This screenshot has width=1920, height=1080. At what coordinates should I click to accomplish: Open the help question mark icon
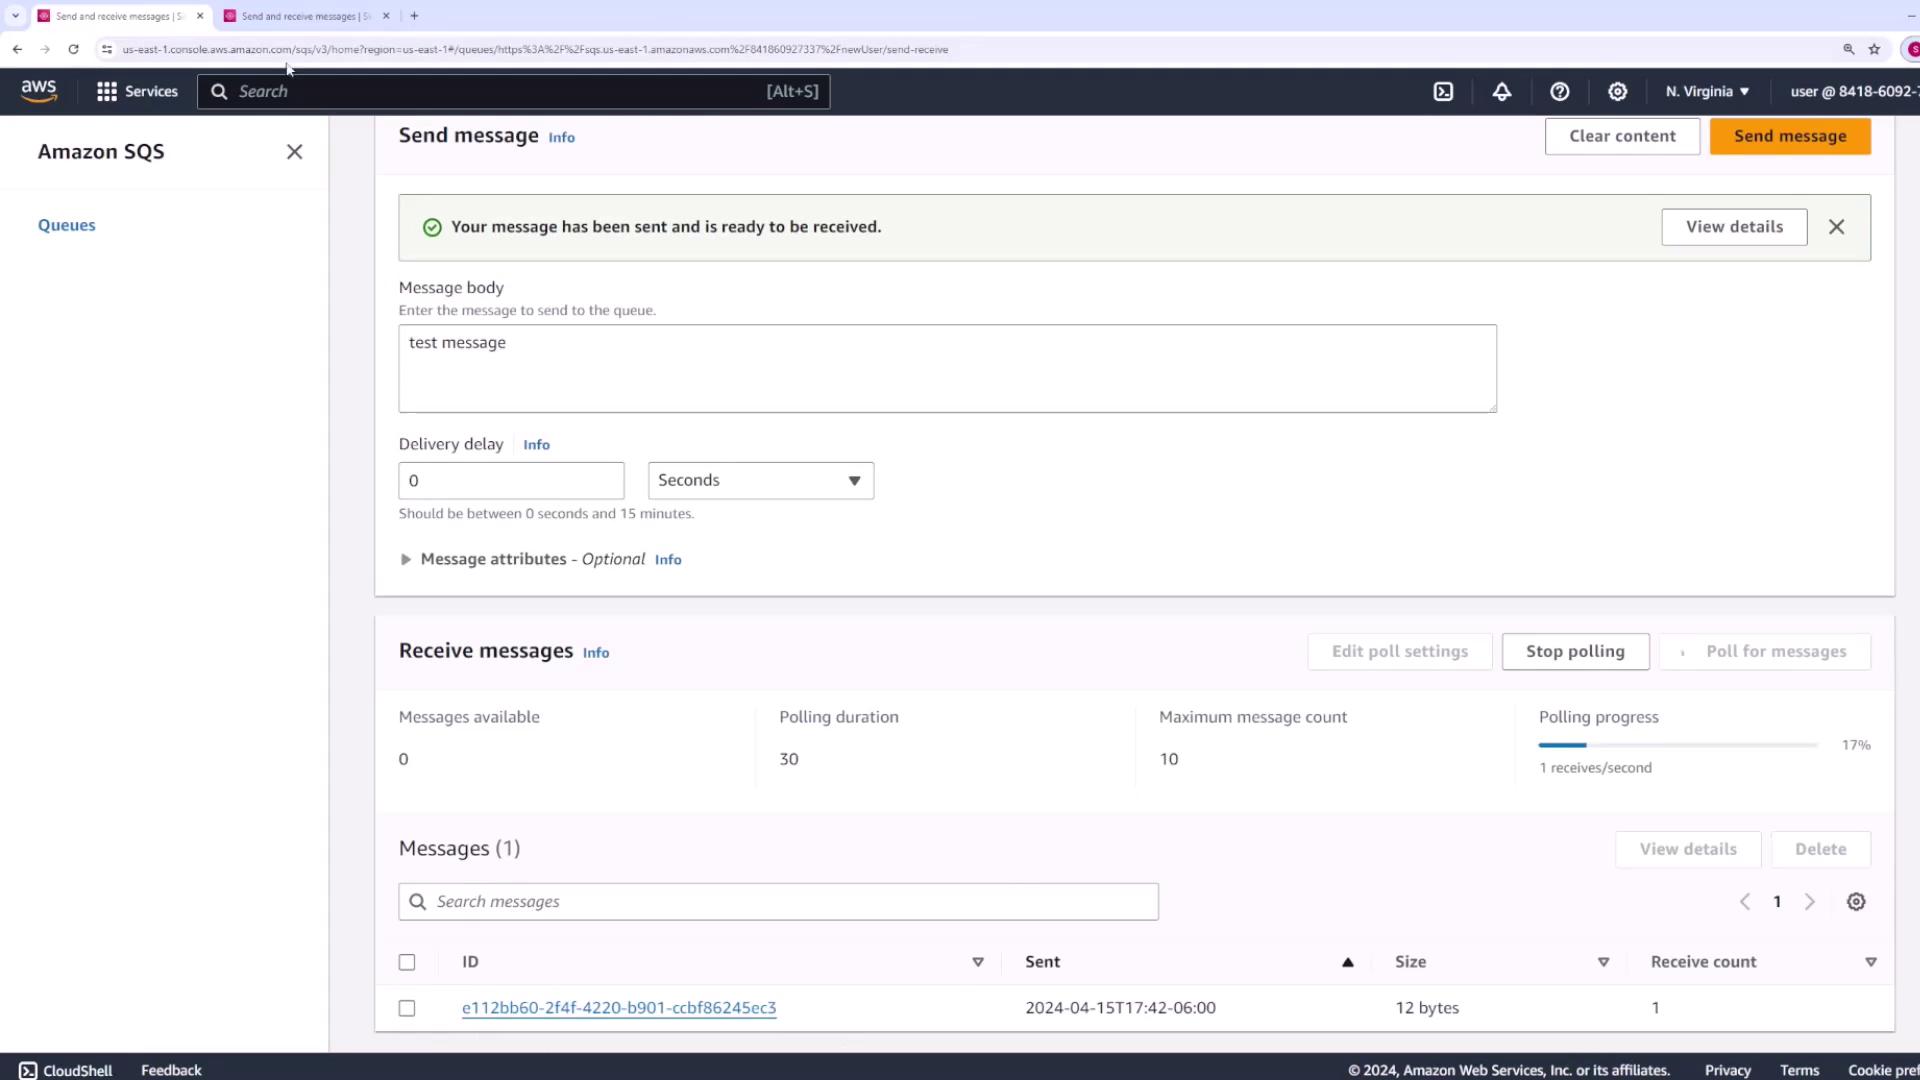coord(1559,91)
